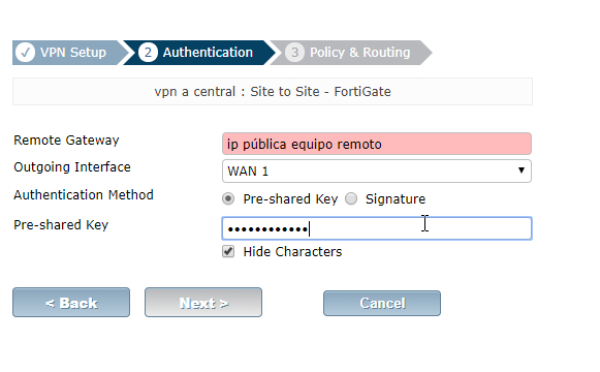Focus the Remote Gateway red input field
The width and height of the screenshot is (600, 372).
(x=377, y=144)
